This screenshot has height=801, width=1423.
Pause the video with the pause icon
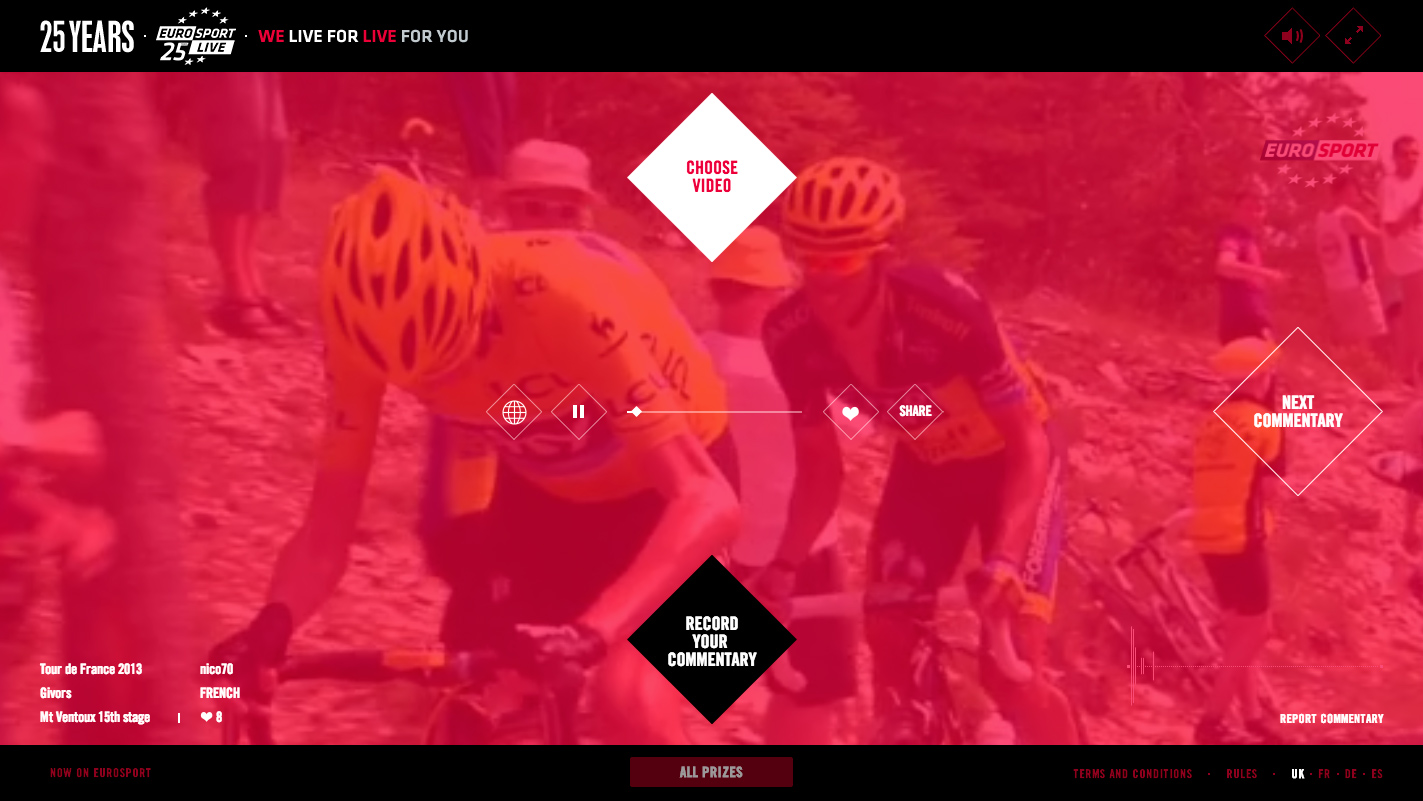point(579,412)
